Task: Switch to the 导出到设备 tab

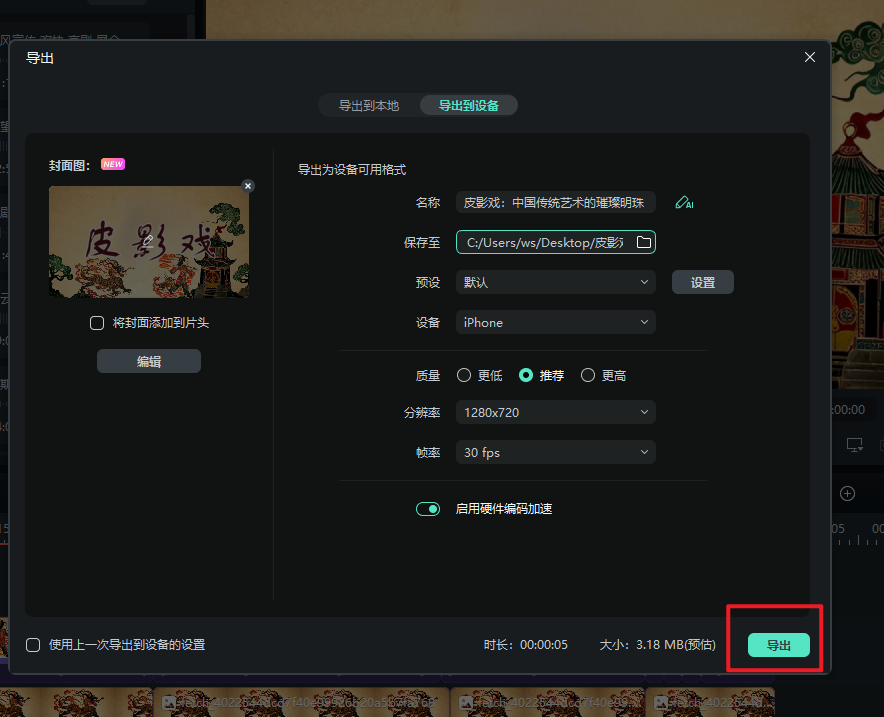Action: (468, 106)
